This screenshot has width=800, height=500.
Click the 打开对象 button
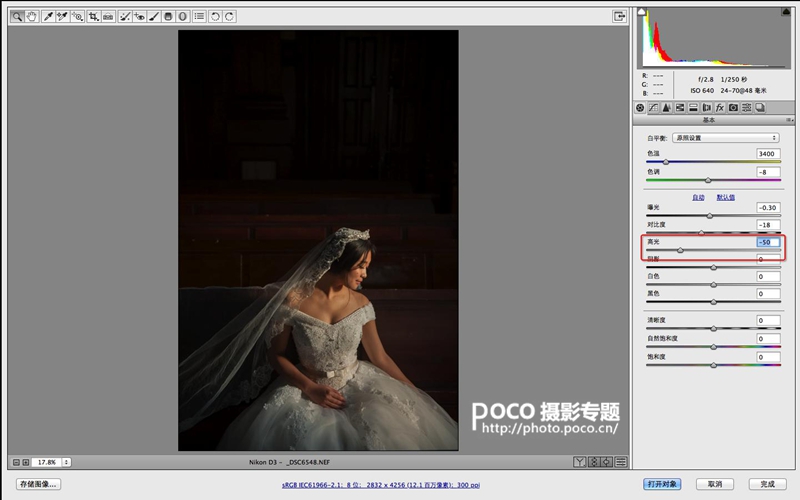(662, 484)
